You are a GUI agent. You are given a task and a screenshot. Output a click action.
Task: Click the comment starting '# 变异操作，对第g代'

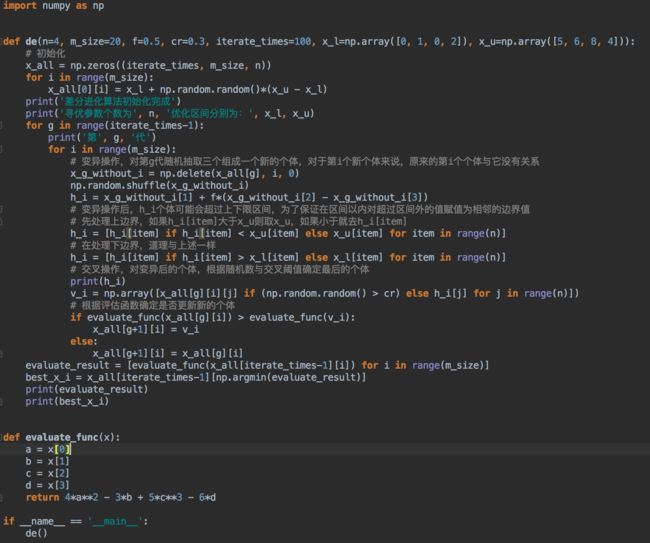(305, 162)
